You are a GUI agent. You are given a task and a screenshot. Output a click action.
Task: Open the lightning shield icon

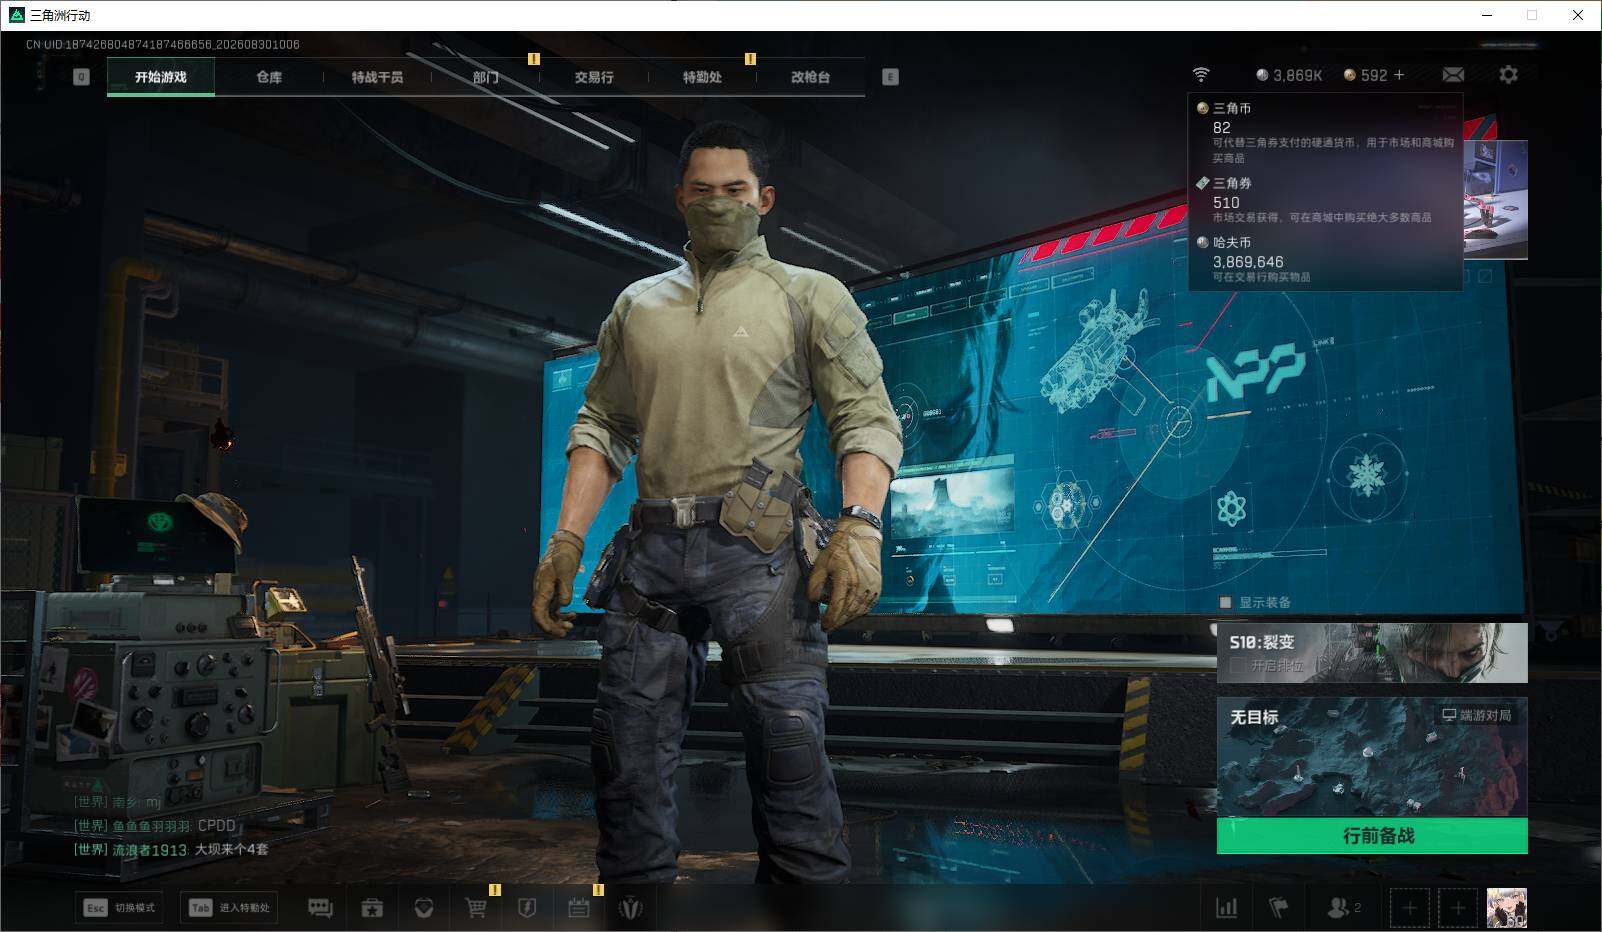[527, 908]
